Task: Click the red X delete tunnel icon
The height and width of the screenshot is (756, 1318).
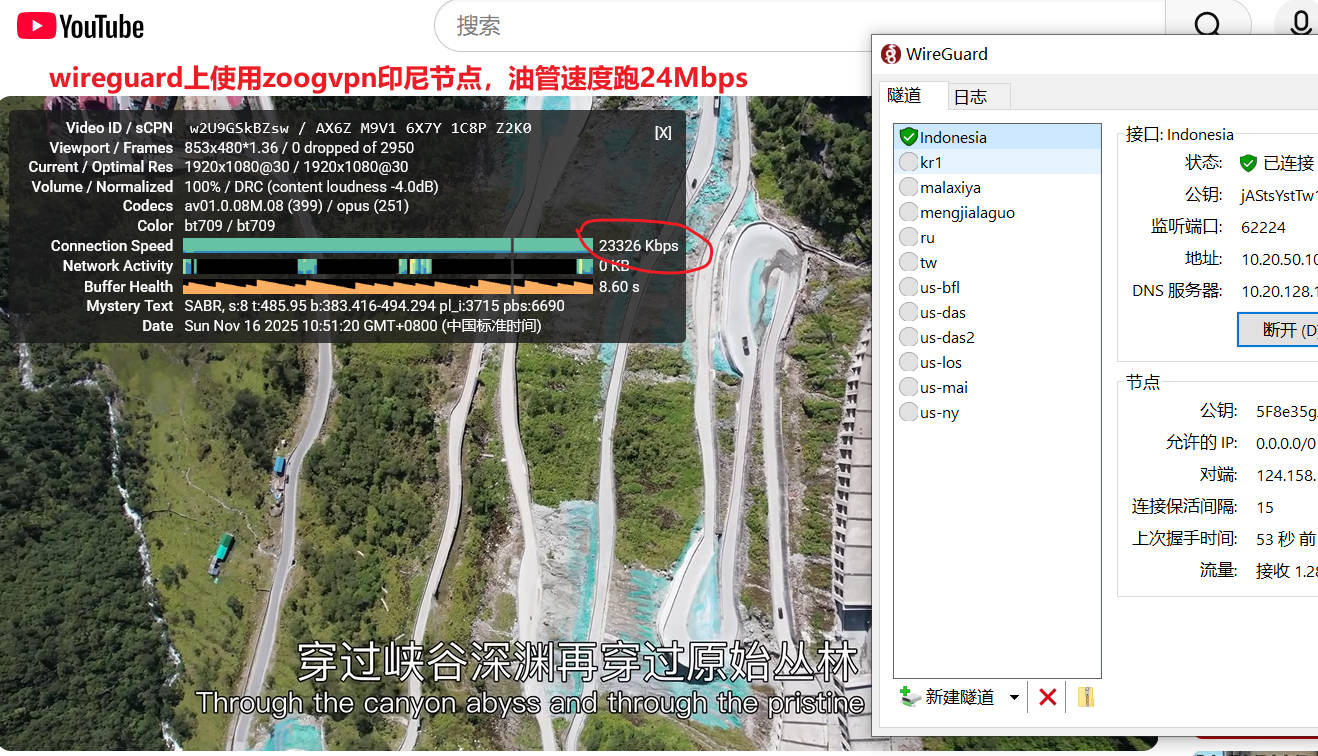Action: tap(1047, 697)
